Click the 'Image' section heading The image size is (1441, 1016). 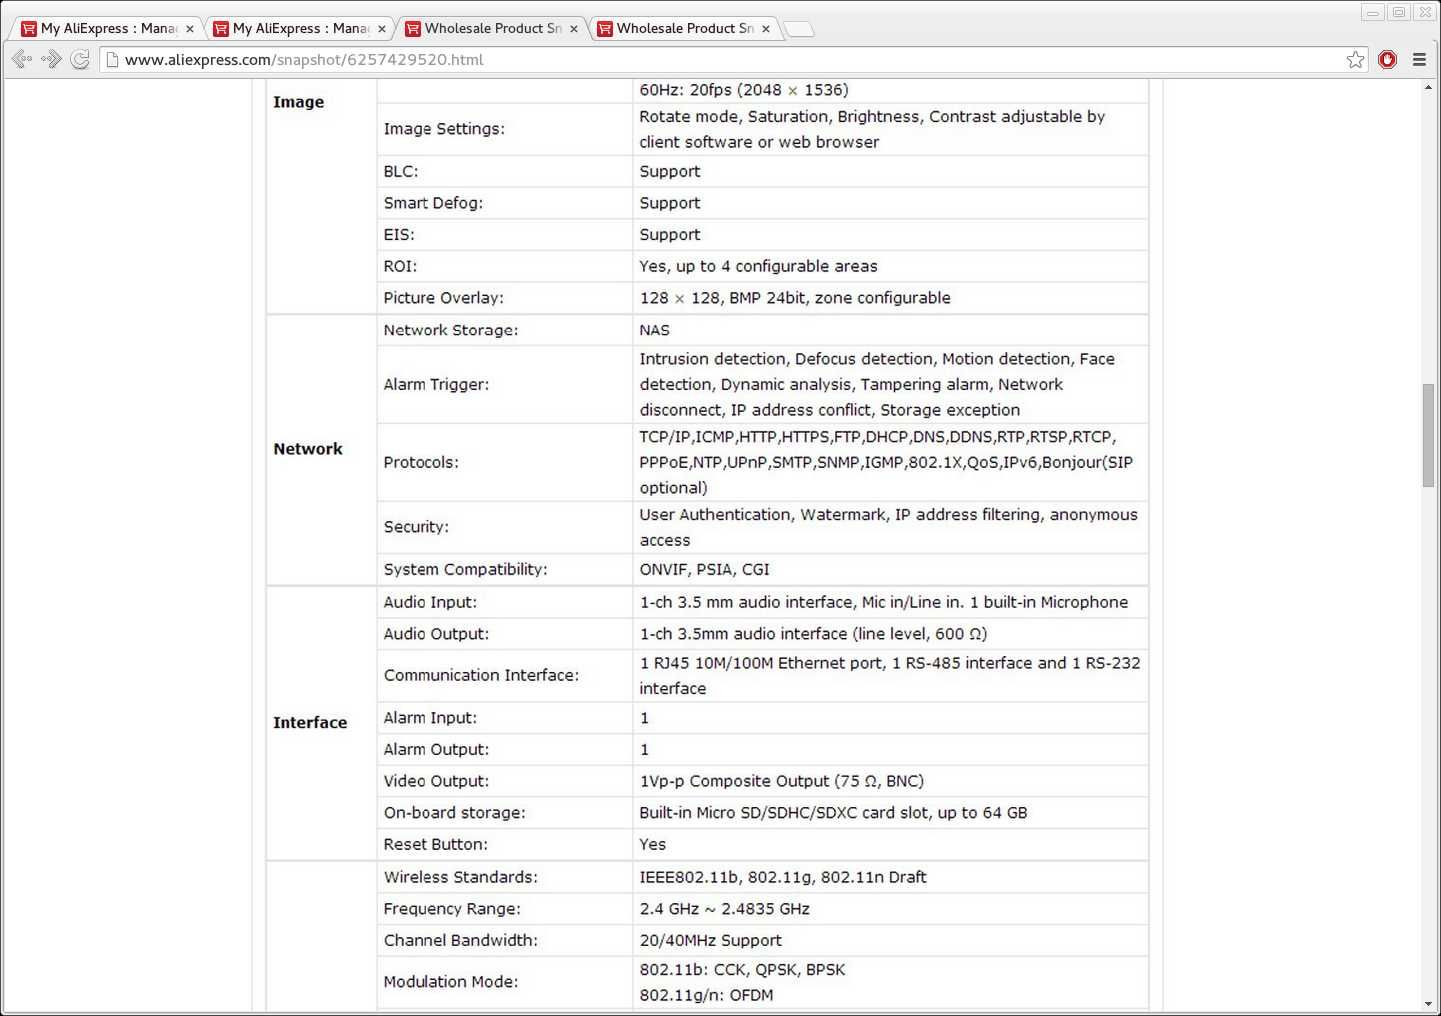point(298,102)
